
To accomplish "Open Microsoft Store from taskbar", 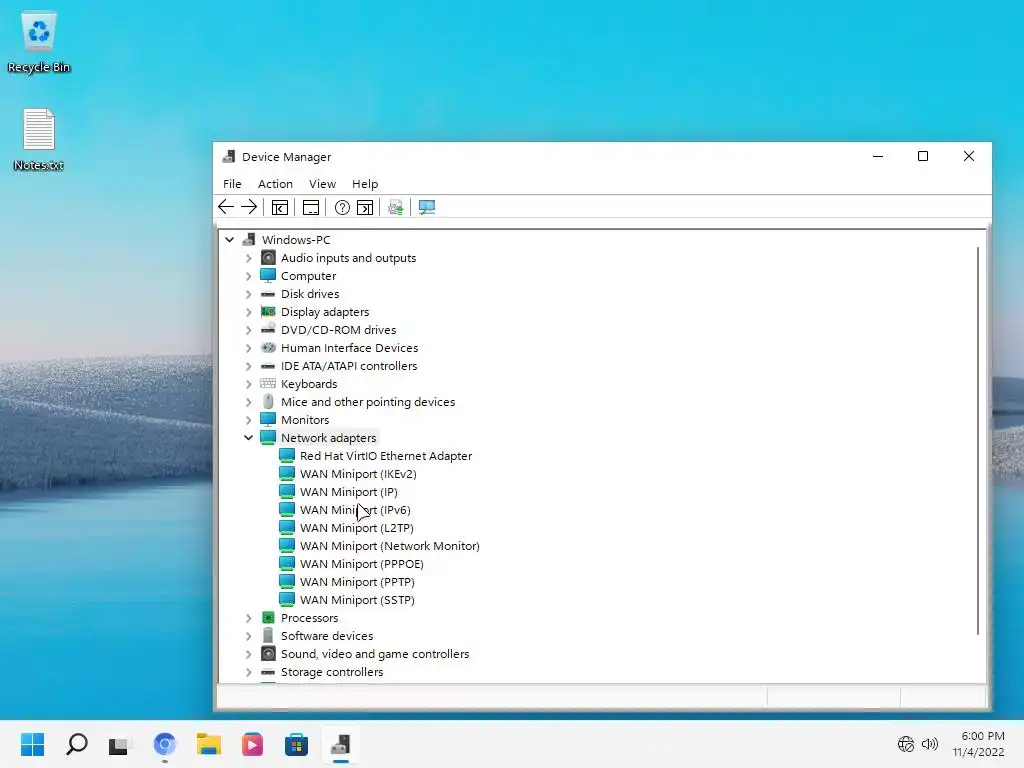I will (x=296, y=744).
